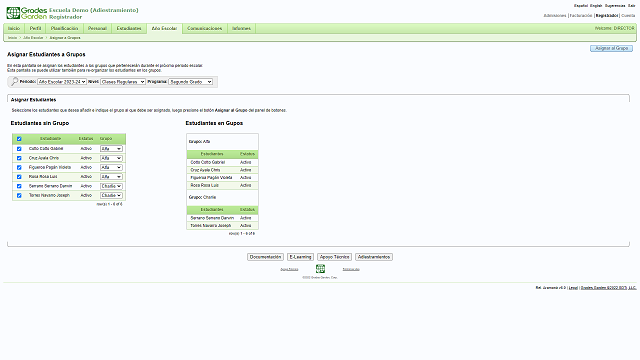Open group dropdown for Rosa Rosa Luis

point(111,177)
